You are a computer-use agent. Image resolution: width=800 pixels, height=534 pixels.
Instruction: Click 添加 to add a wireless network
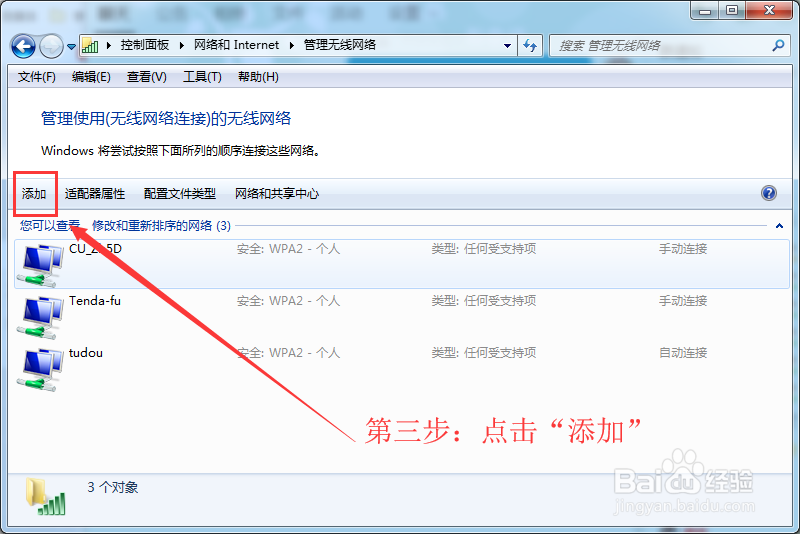(x=34, y=194)
